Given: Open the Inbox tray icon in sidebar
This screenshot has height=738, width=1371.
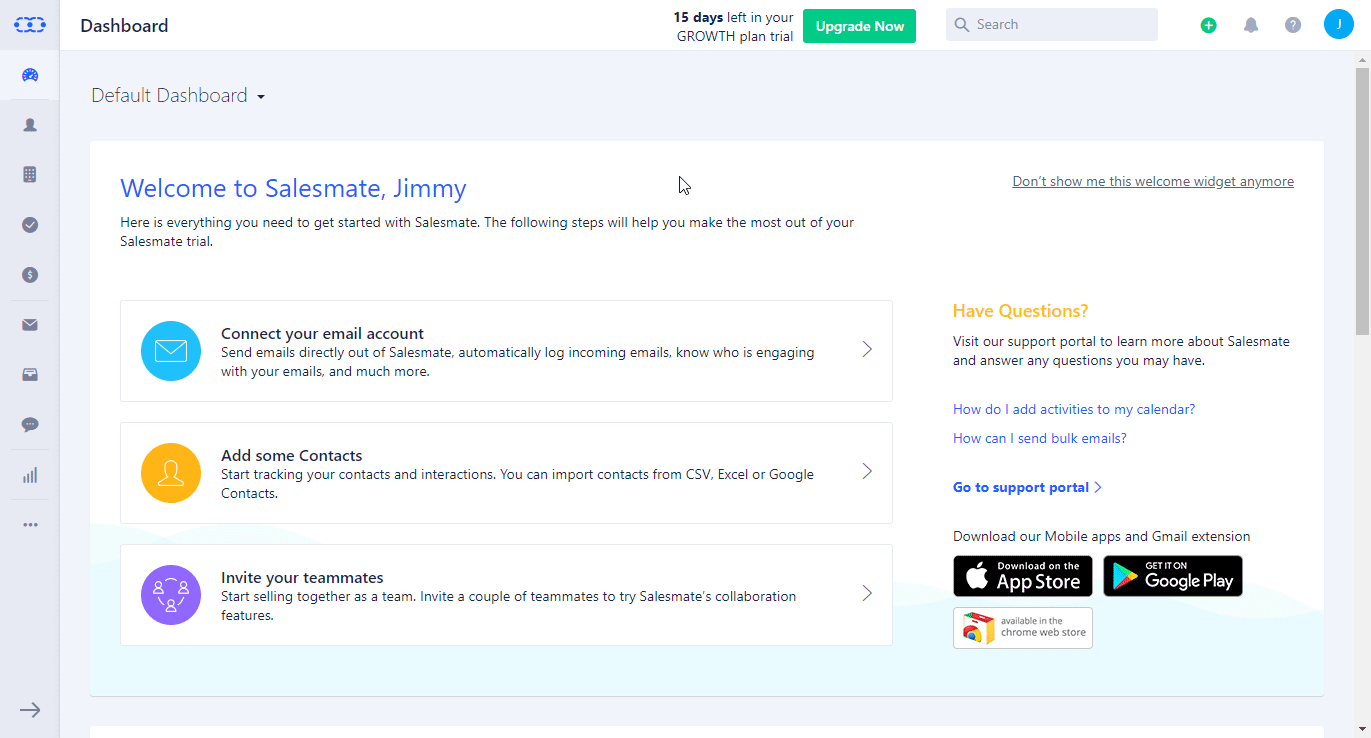Looking at the screenshot, I should tap(29, 374).
